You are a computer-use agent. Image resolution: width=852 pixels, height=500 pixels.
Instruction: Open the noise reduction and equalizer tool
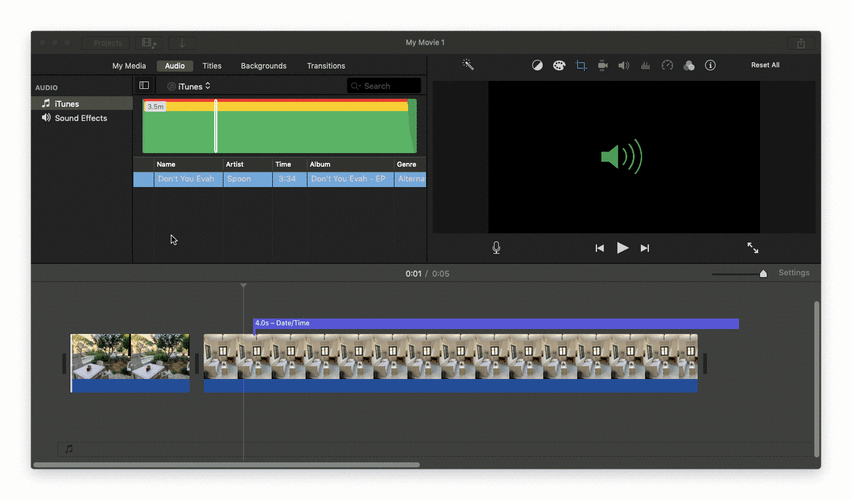click(x=645, y=65)
